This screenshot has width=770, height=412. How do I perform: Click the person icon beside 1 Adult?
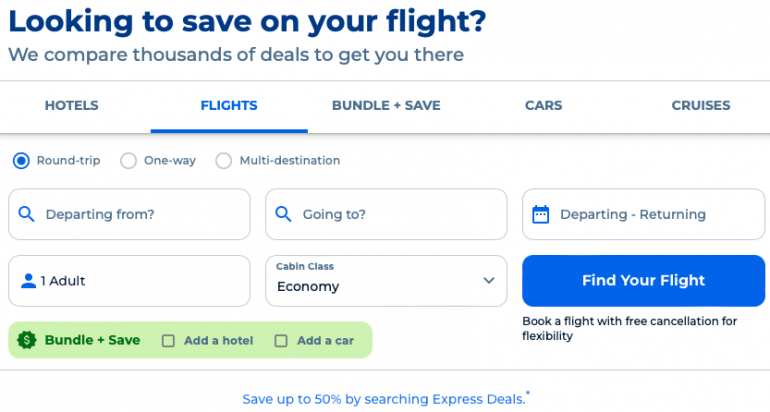point(28,281)
